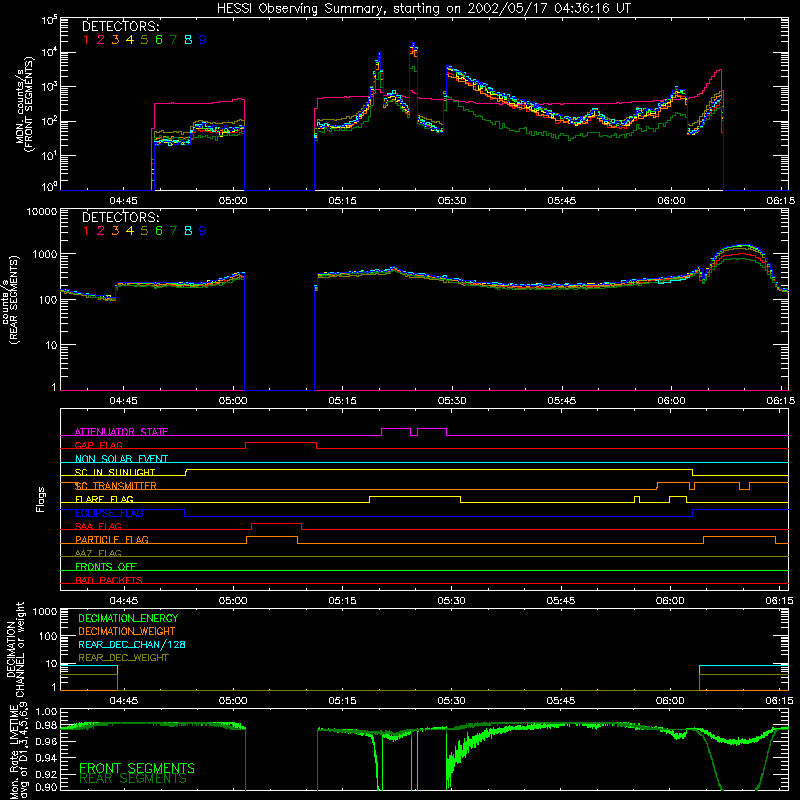
Task: Click the '(FRONT SEGMENTS)' y-axis title of top plot
Action: (x=32, y=105)
